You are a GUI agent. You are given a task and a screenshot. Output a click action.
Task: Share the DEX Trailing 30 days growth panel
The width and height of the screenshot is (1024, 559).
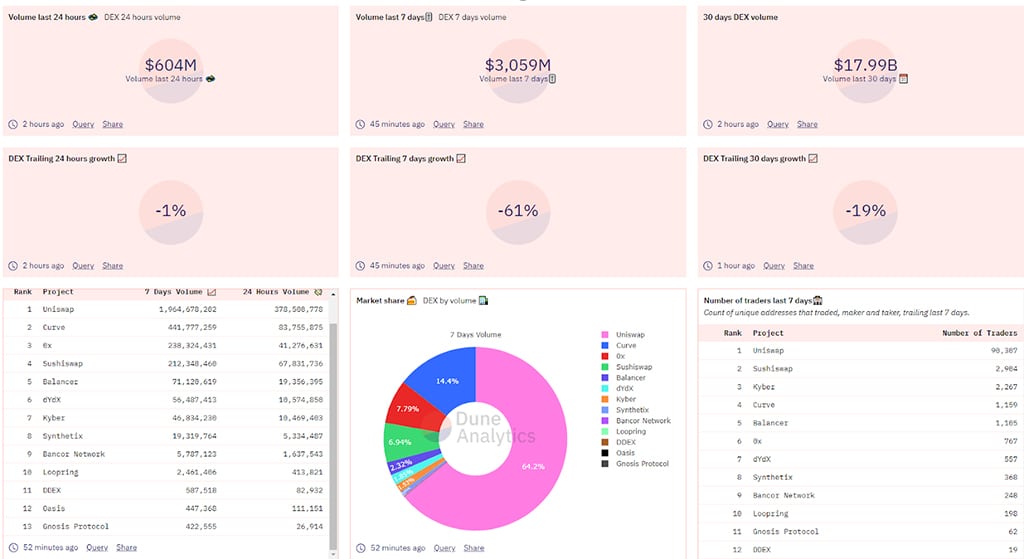point(803,266)
